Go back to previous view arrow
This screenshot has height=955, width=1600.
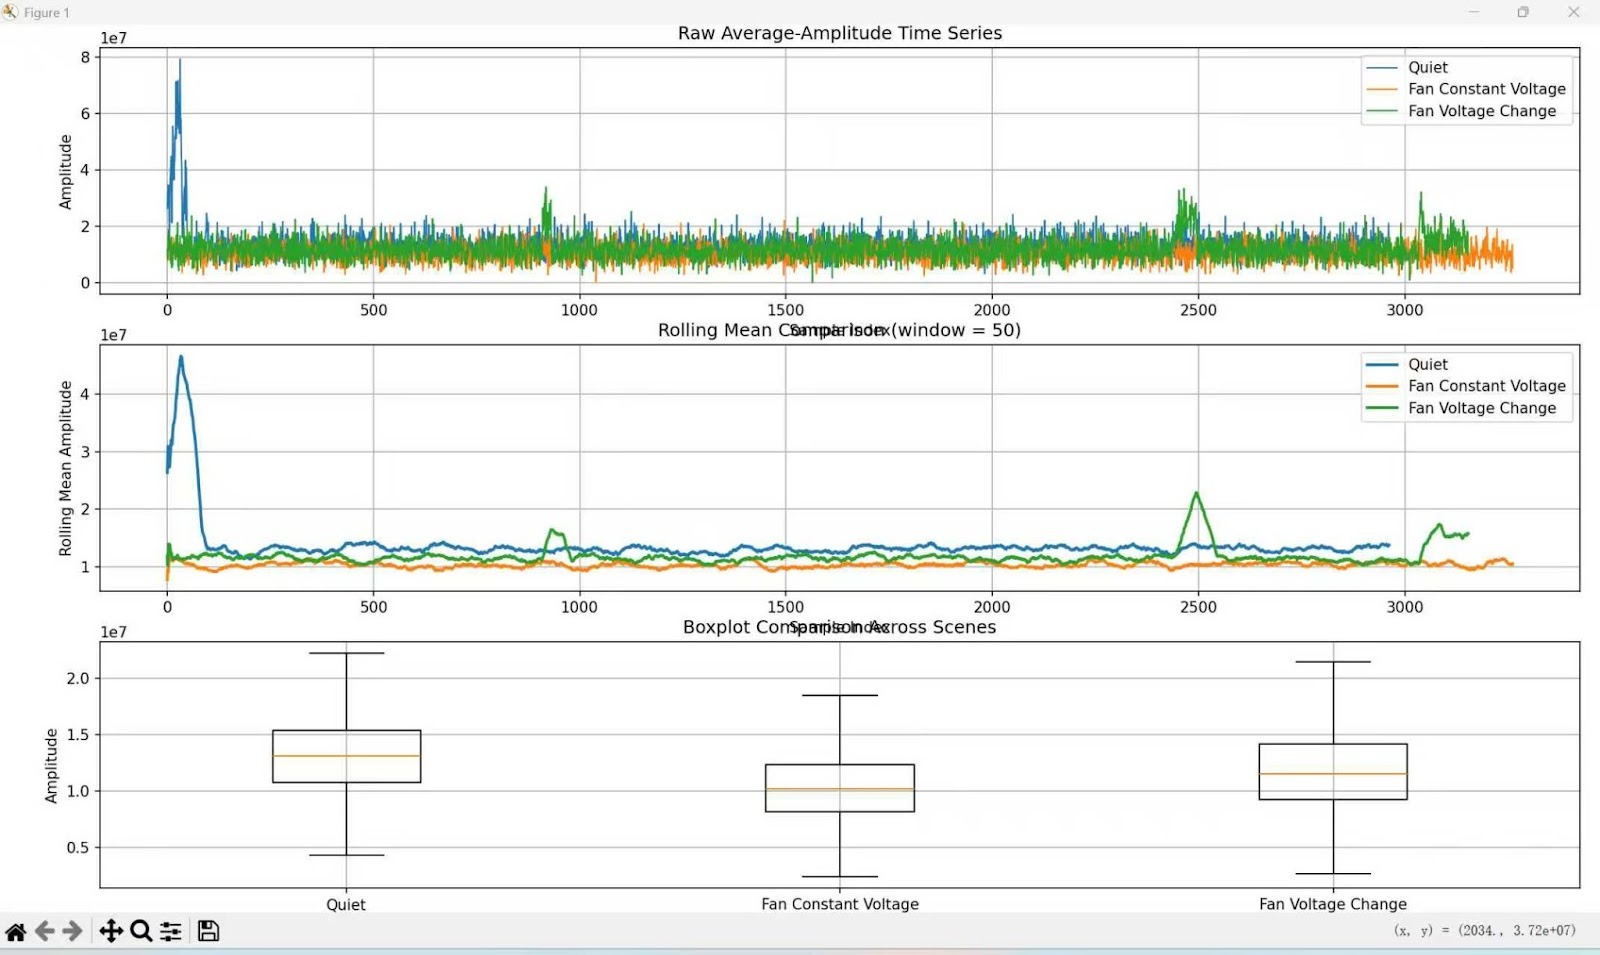(x=45, y=932)
